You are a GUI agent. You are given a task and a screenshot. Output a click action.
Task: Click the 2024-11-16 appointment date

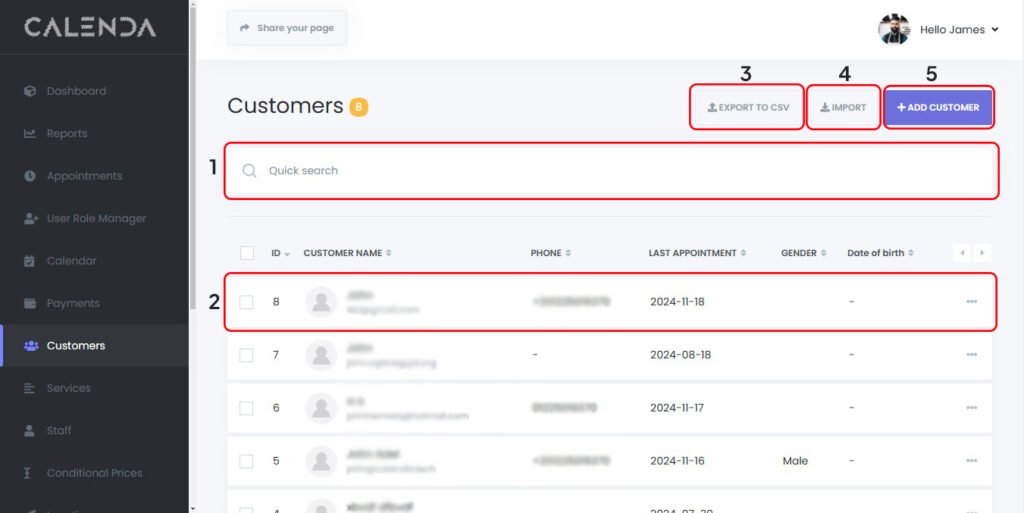click(677, 461)
